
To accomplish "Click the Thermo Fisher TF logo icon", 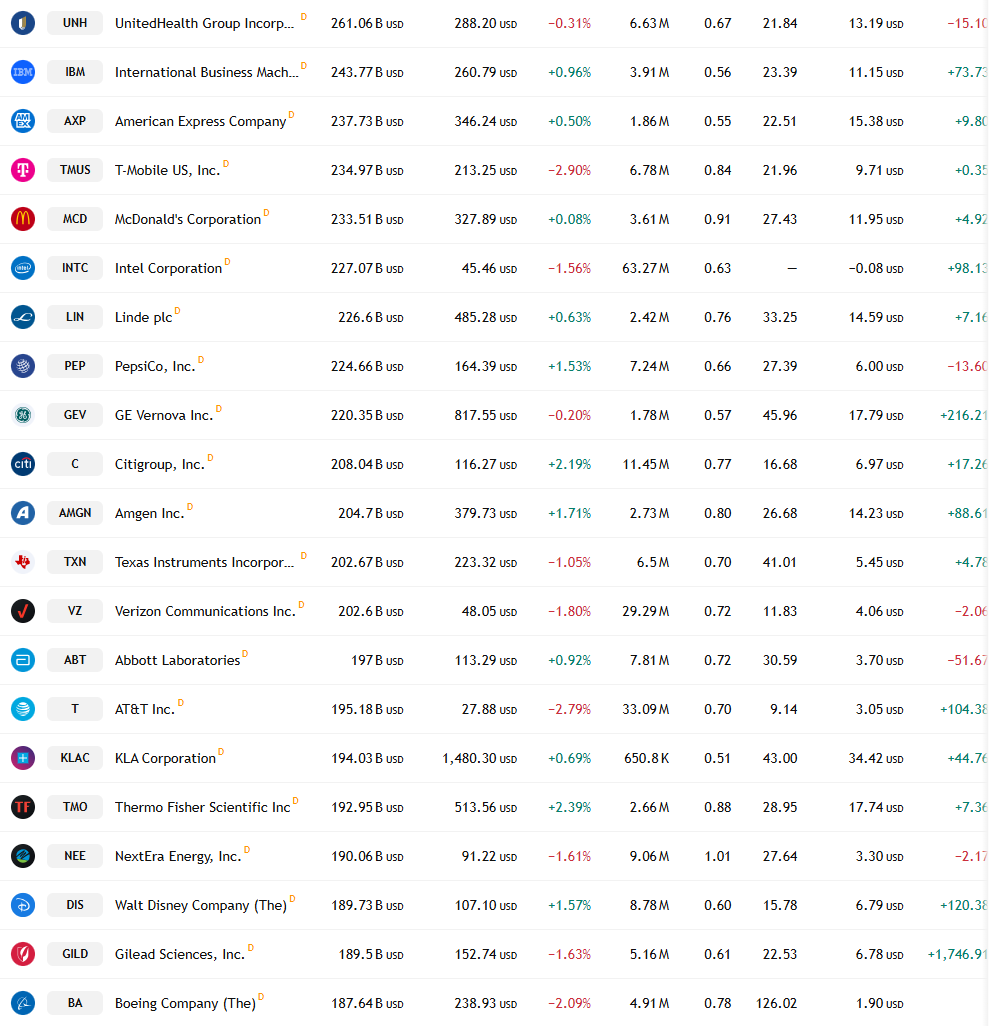I will 23,807.
